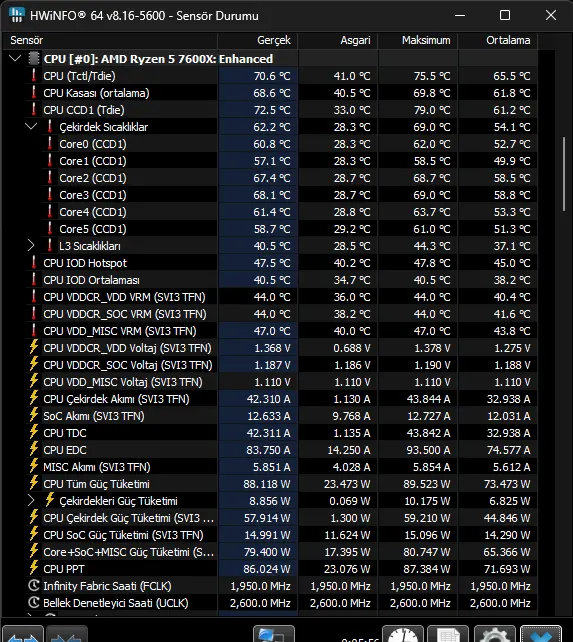Click the Asgari column header
The width and height of the screenshot is (573, 642).
coord(338,40)
